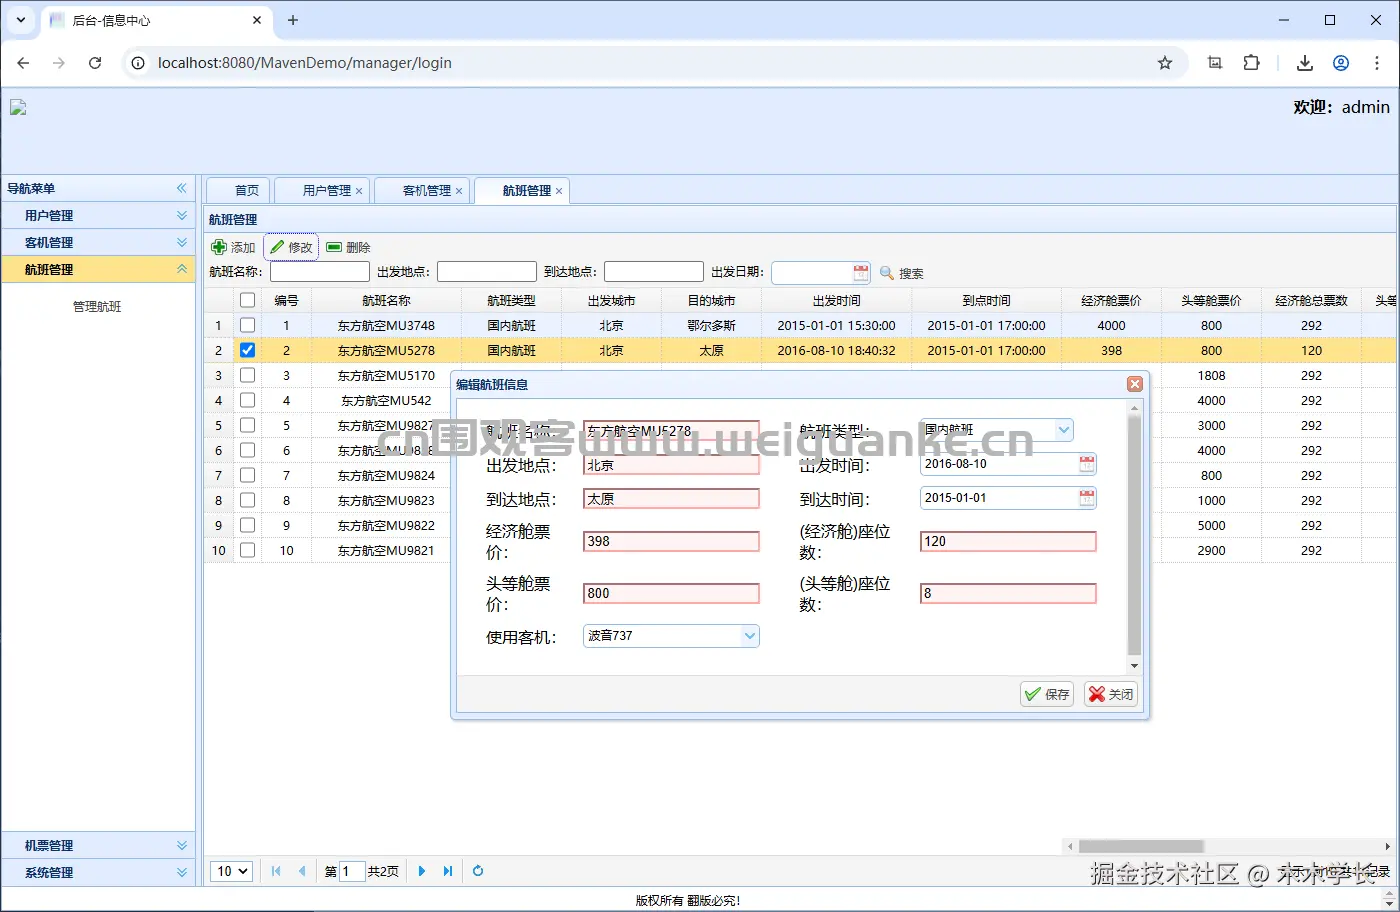
Task: Close the 客机管理 tab via its X
Action: pyautogui.click(x=459, y=191)
